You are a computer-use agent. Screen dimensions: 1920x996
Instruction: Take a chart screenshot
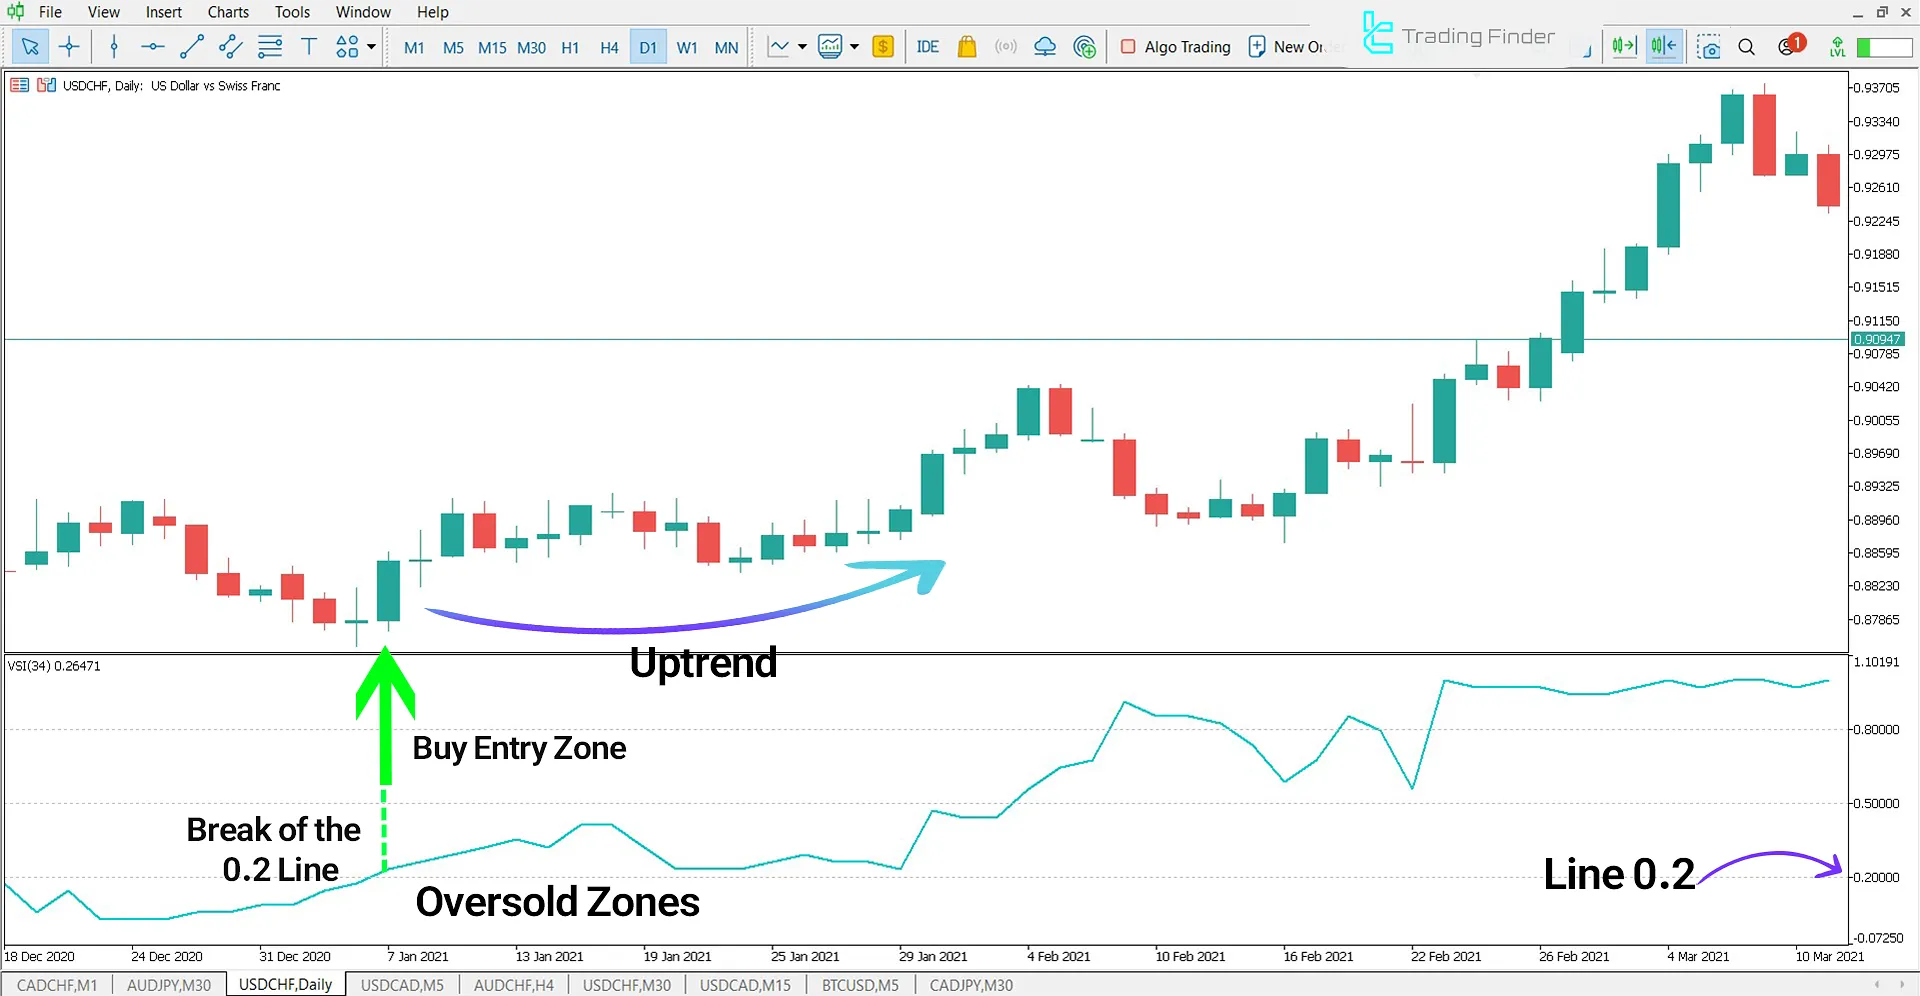(x=1708, y=46)
